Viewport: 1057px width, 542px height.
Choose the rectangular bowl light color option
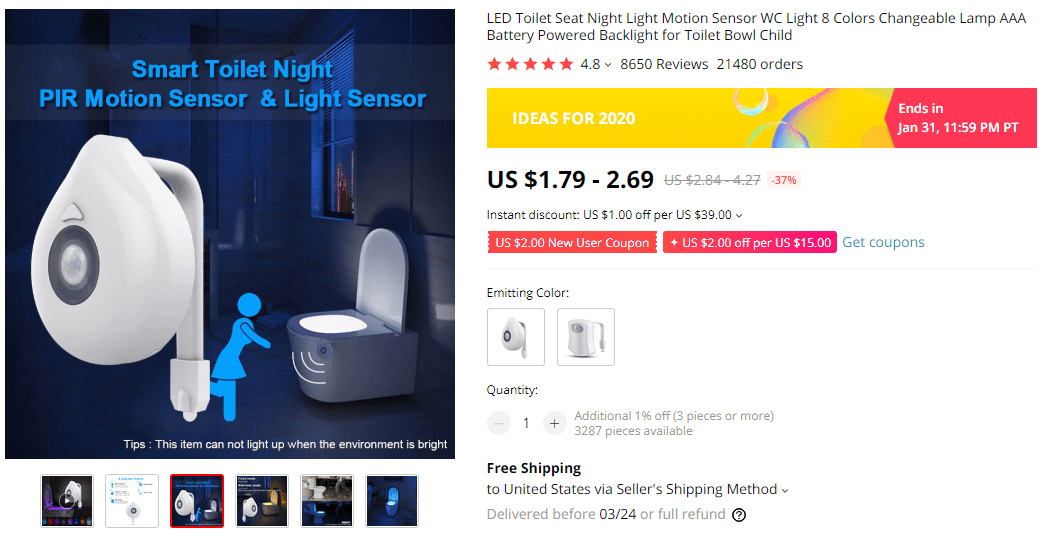tap(586, 337)
